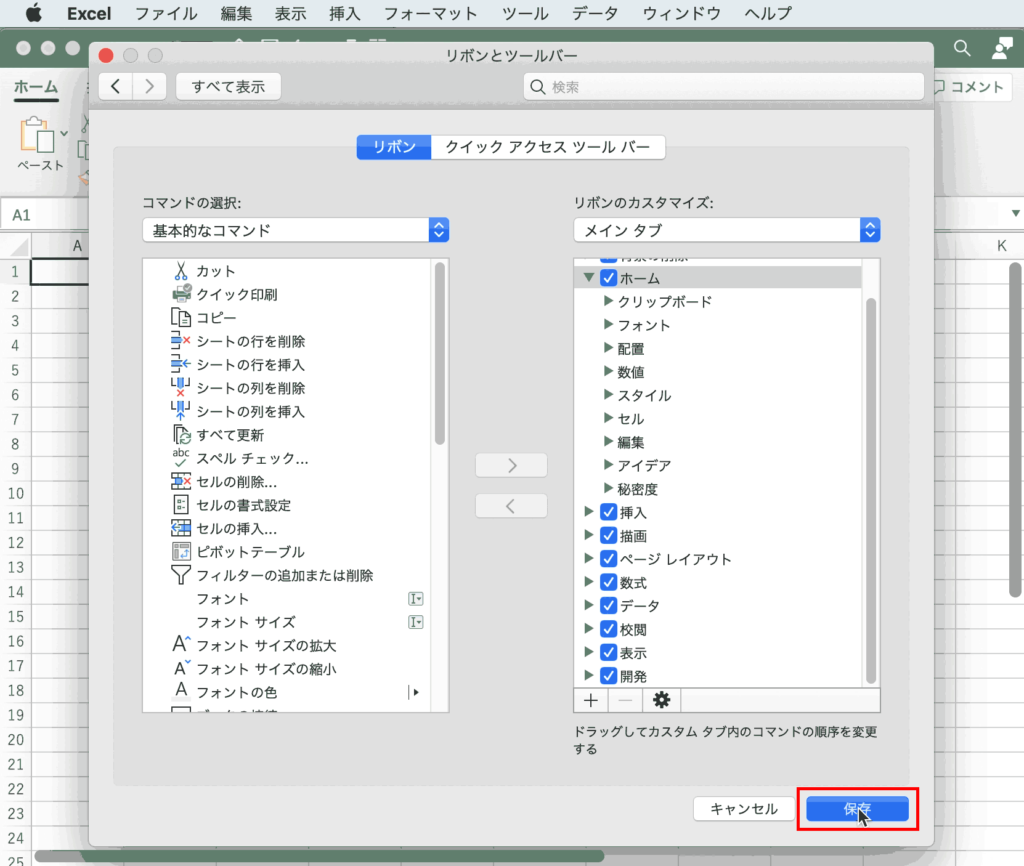The width and height of the screenshot is (1024, 866).
Task: Select row header 10 in the spreadsheet
Action: (x=16, y=493)
